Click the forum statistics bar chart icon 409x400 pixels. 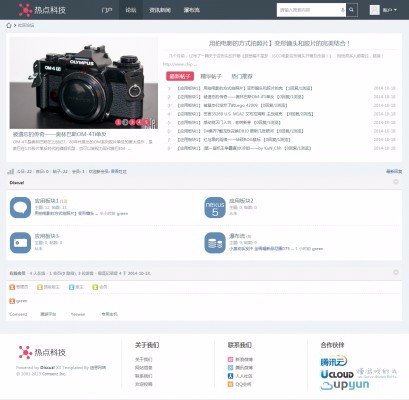tap(11, 171)
